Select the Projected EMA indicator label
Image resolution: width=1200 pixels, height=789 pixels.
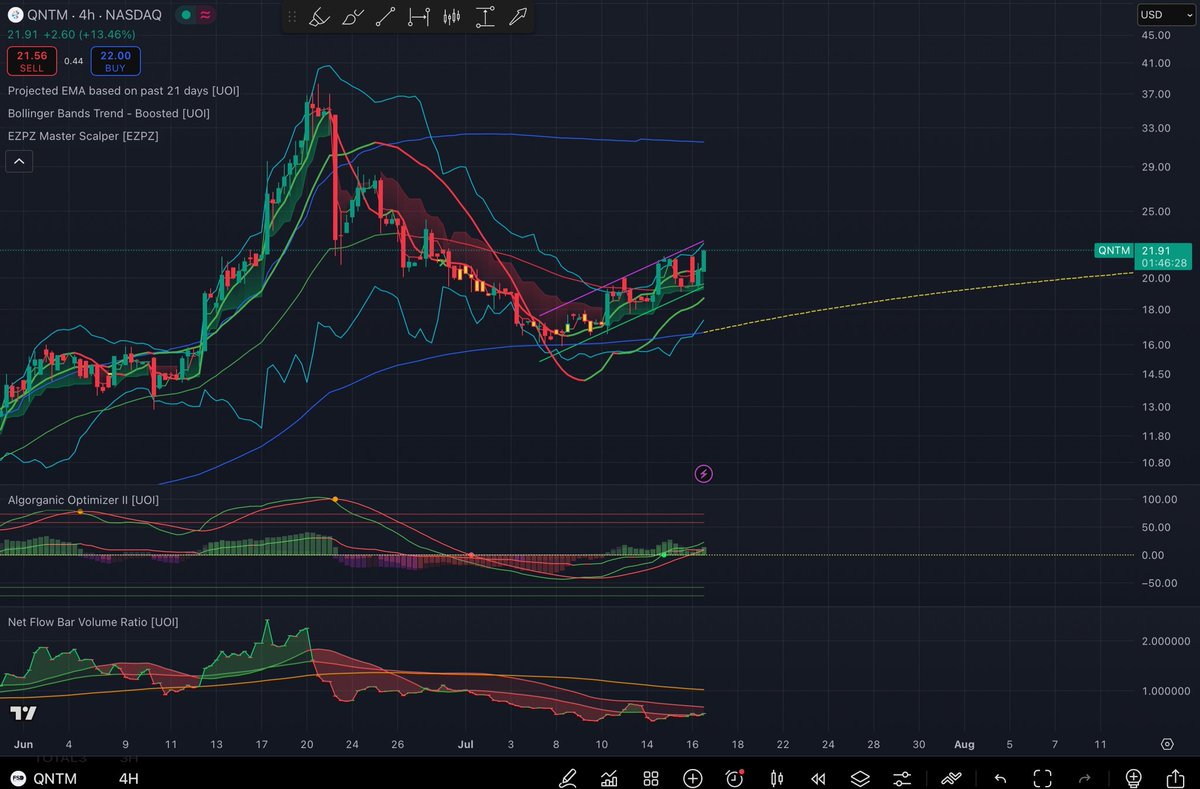pos(123,91)
